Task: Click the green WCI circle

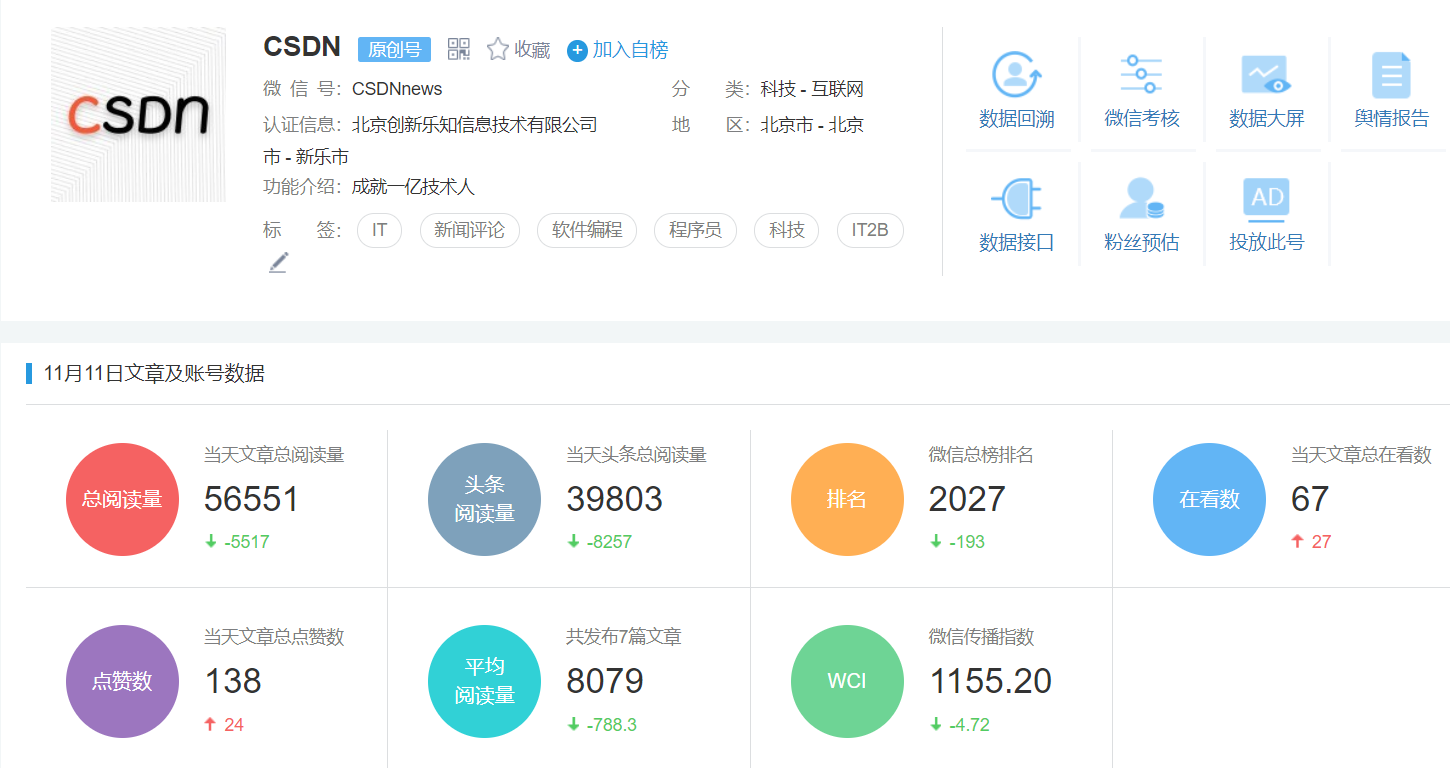Action: 847,680
